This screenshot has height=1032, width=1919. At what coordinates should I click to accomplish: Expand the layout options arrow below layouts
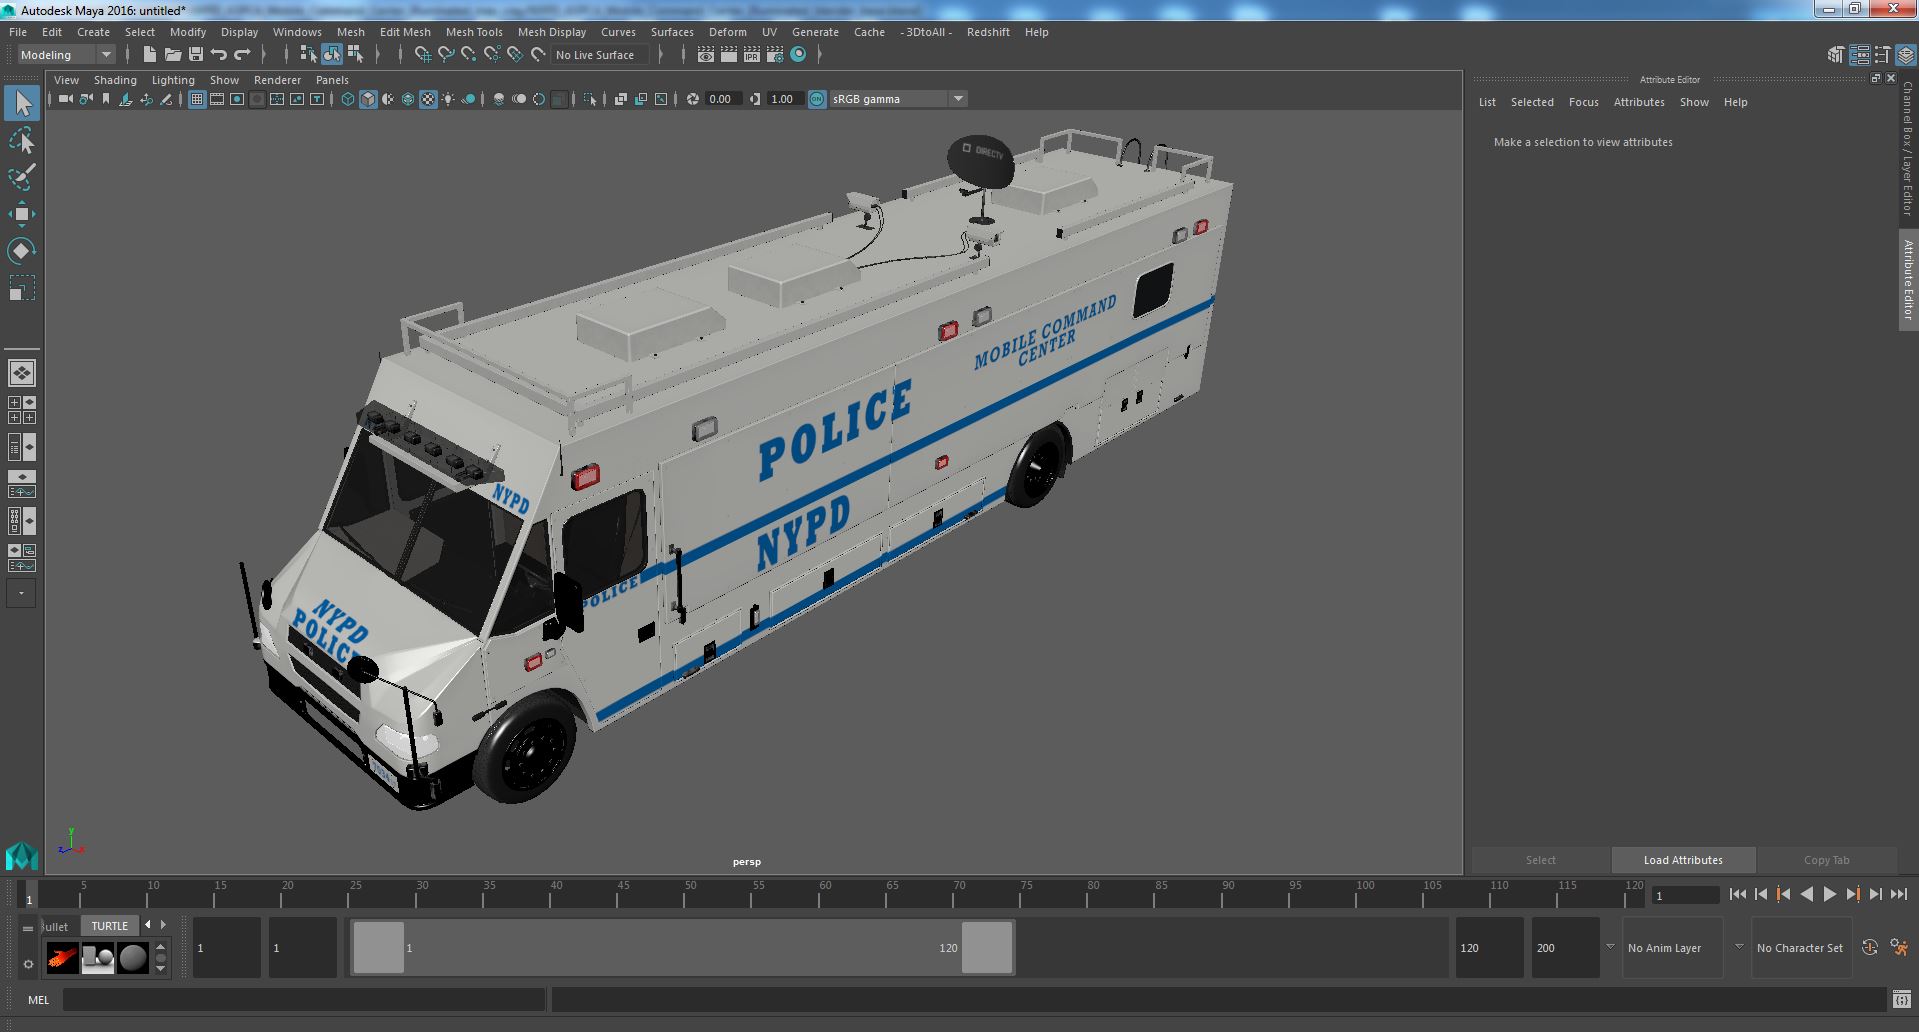coord(21,594)
